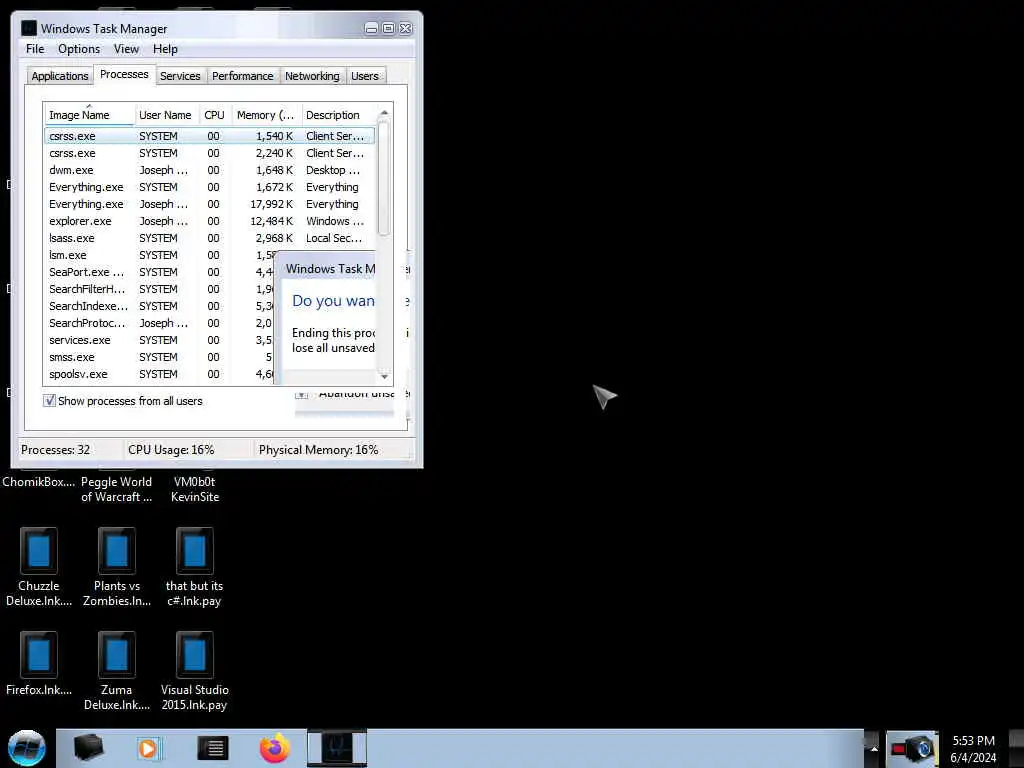1024x768 pixels.
Task: Click Physical Memory: 16% status entry
Action: (x=318, y=449)
